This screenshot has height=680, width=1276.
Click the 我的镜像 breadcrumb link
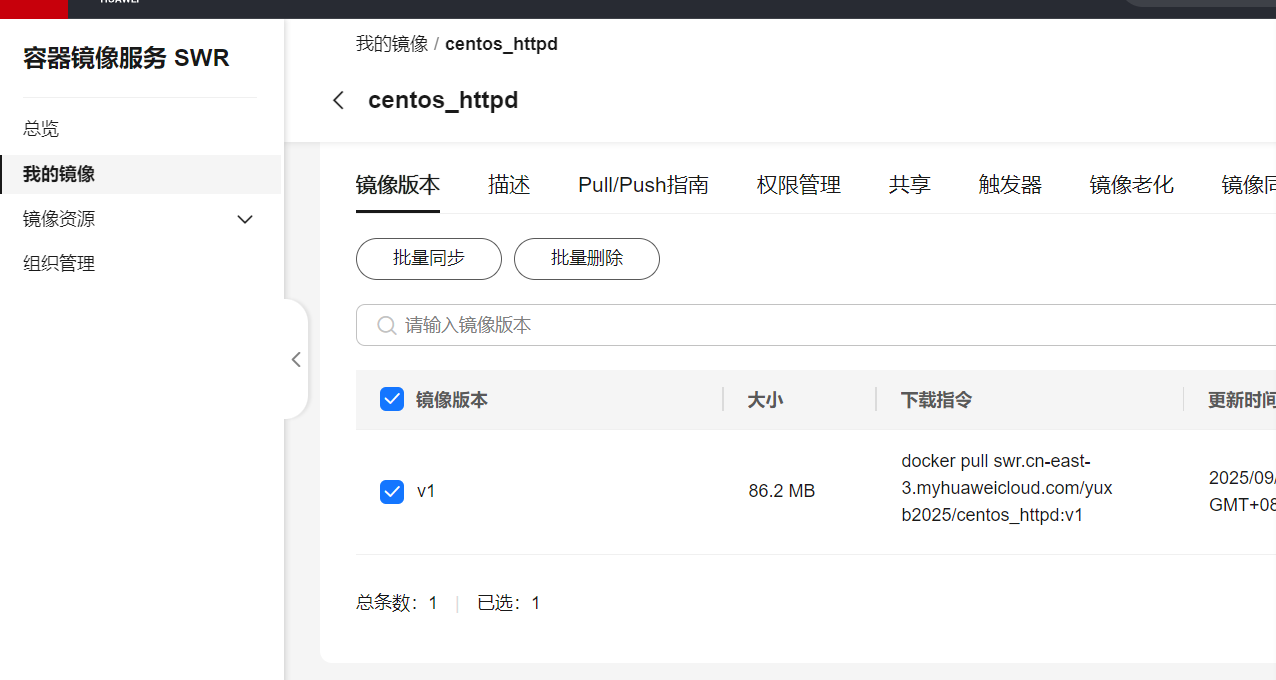pos(391,44)
